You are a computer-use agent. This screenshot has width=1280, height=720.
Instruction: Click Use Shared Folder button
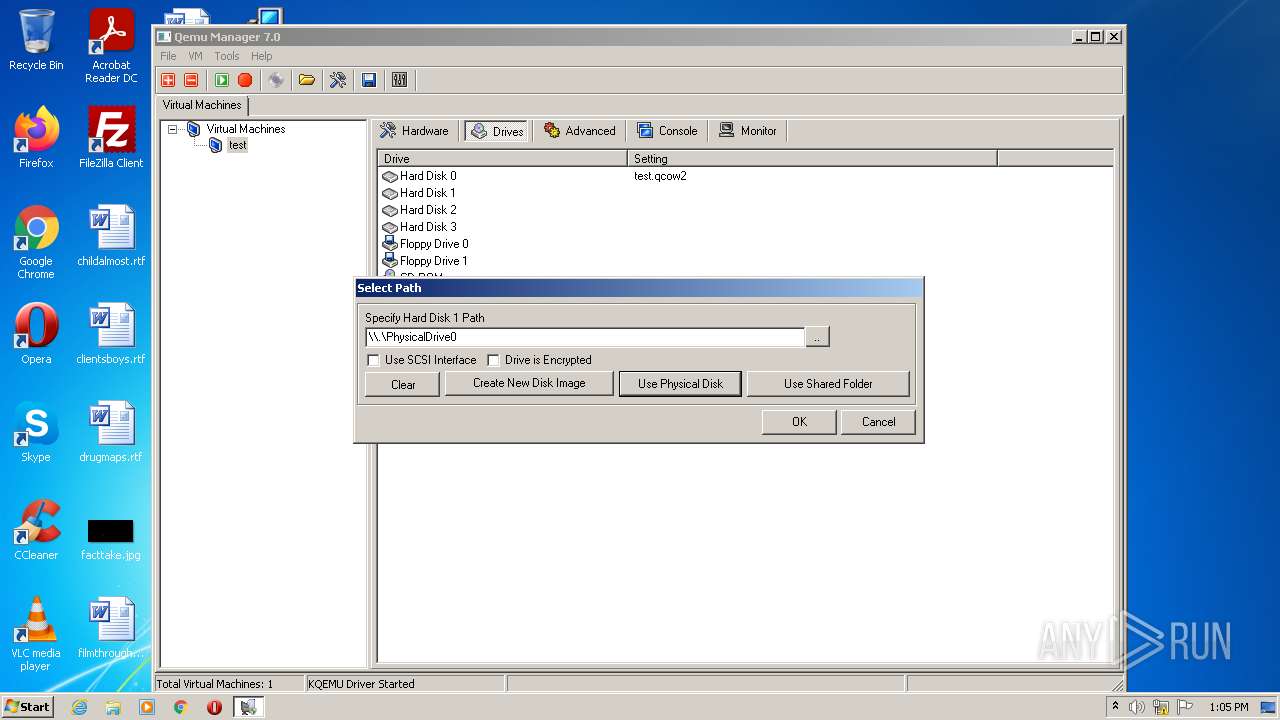pyautogui.click(x=828, y=384)
